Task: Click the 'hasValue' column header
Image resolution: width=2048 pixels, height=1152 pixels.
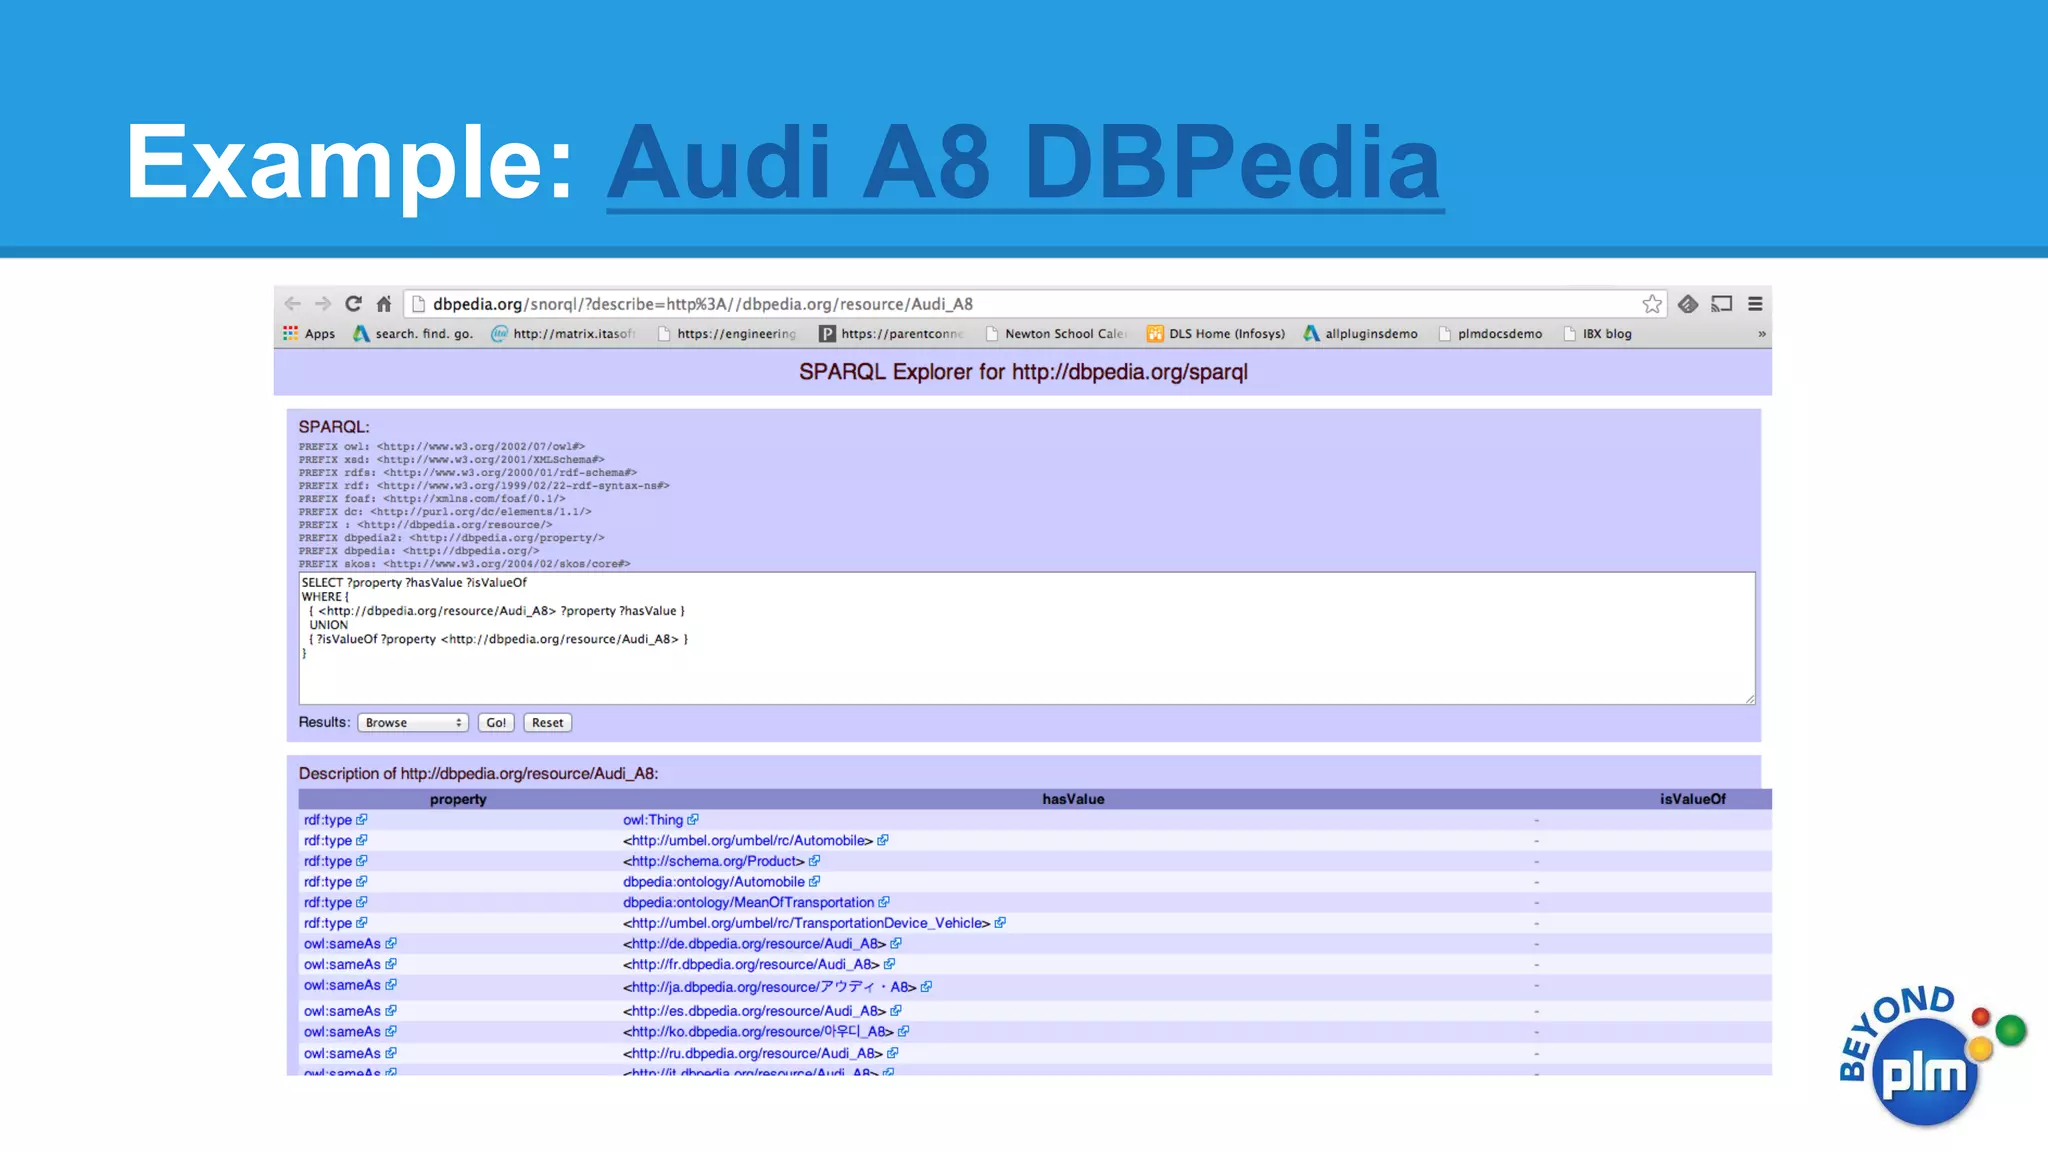Action: tap(1073, 799)
